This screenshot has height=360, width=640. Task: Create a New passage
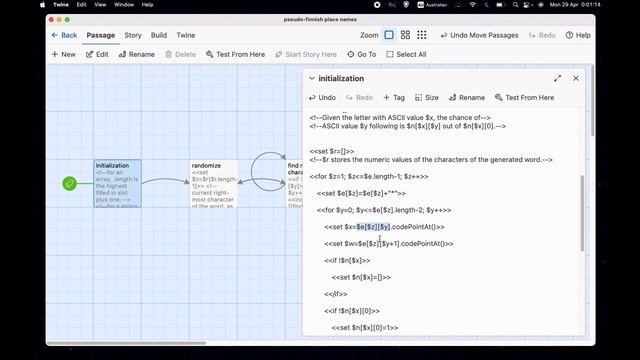[x=64, y=54]
